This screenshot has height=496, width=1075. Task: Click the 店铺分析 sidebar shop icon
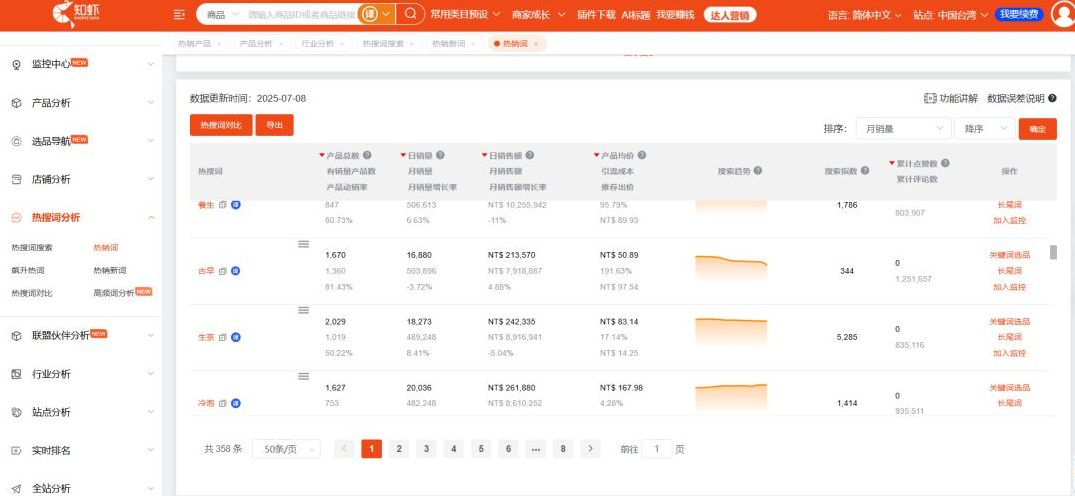(x=17, y=179)
